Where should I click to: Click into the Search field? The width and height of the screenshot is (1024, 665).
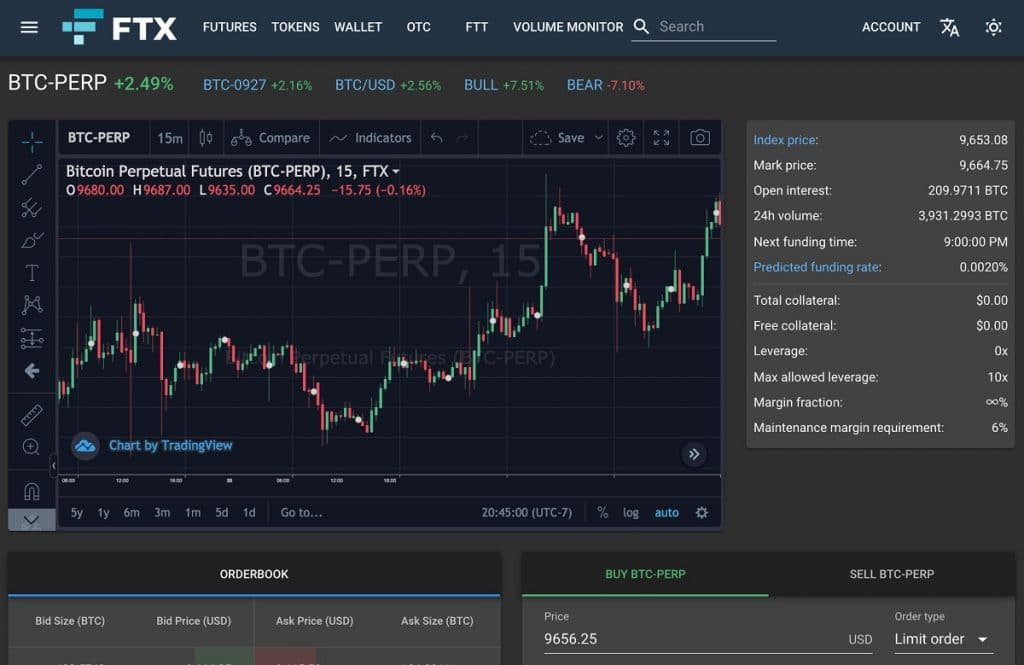(716, 27)
